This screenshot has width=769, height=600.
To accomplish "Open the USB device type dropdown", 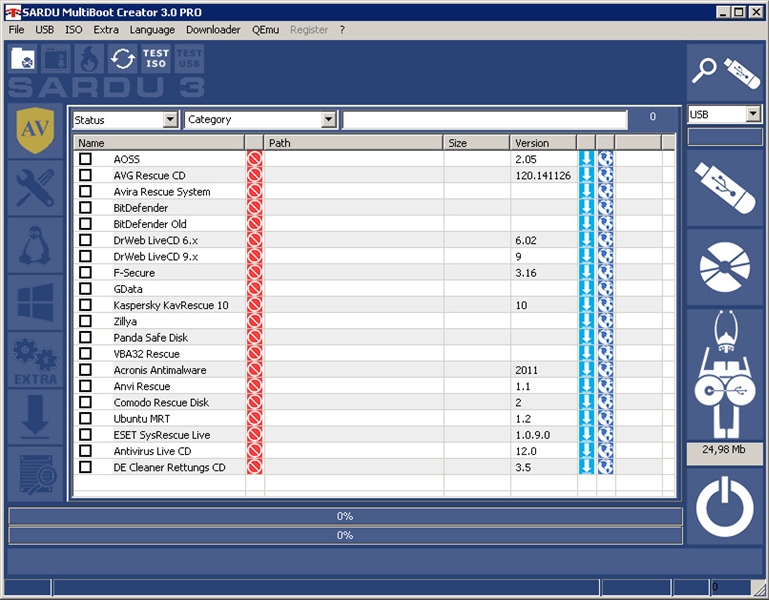I will pyautogui.click(x=753, y=114).
